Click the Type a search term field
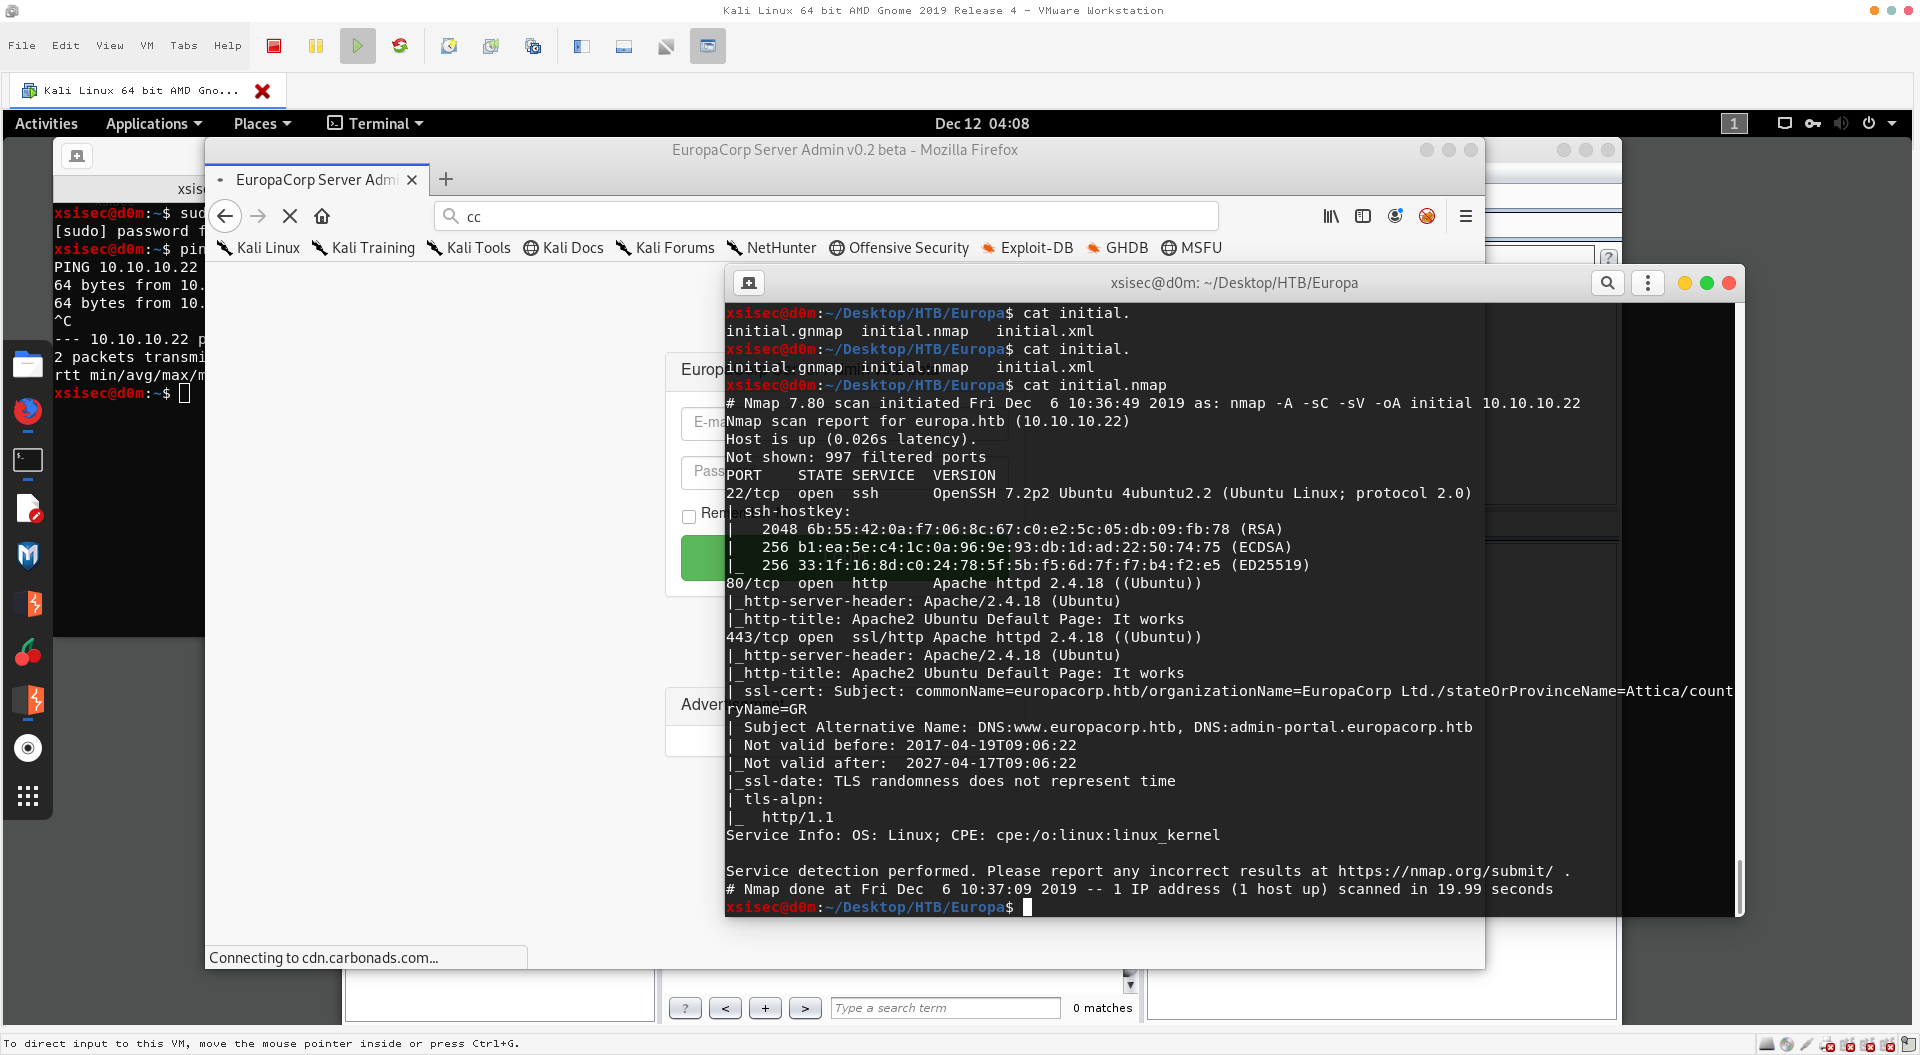The width and height of the screenshot is (1920, 1055). [x=946, y=1008]
